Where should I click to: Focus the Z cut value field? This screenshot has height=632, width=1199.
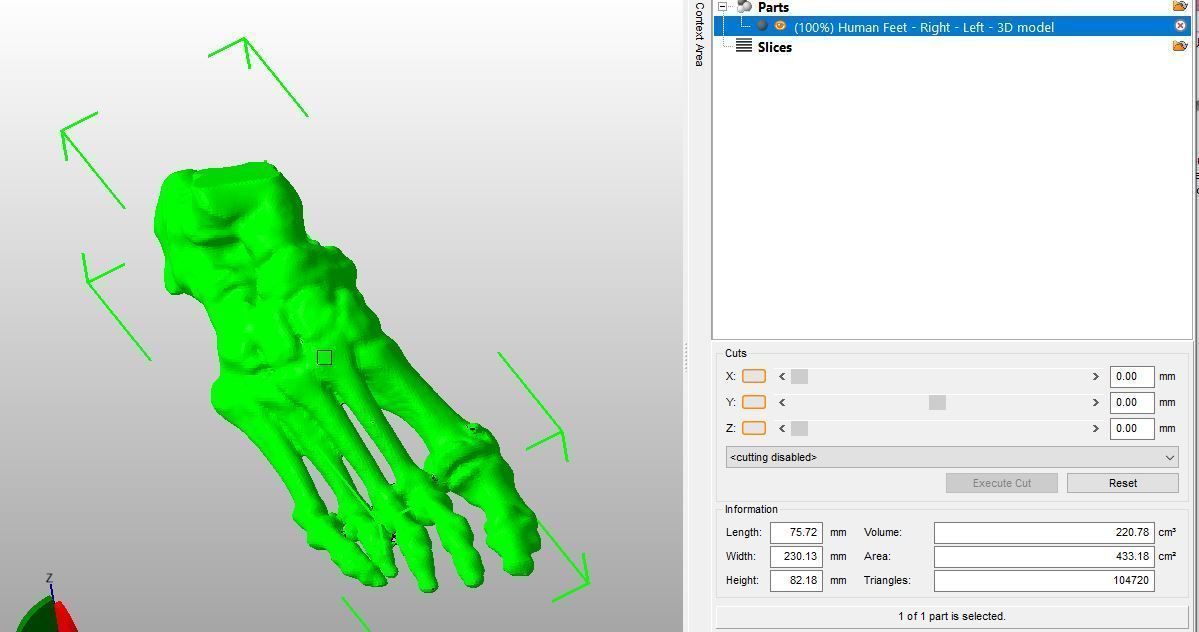pyautogui.click(x=1132, y=428)
